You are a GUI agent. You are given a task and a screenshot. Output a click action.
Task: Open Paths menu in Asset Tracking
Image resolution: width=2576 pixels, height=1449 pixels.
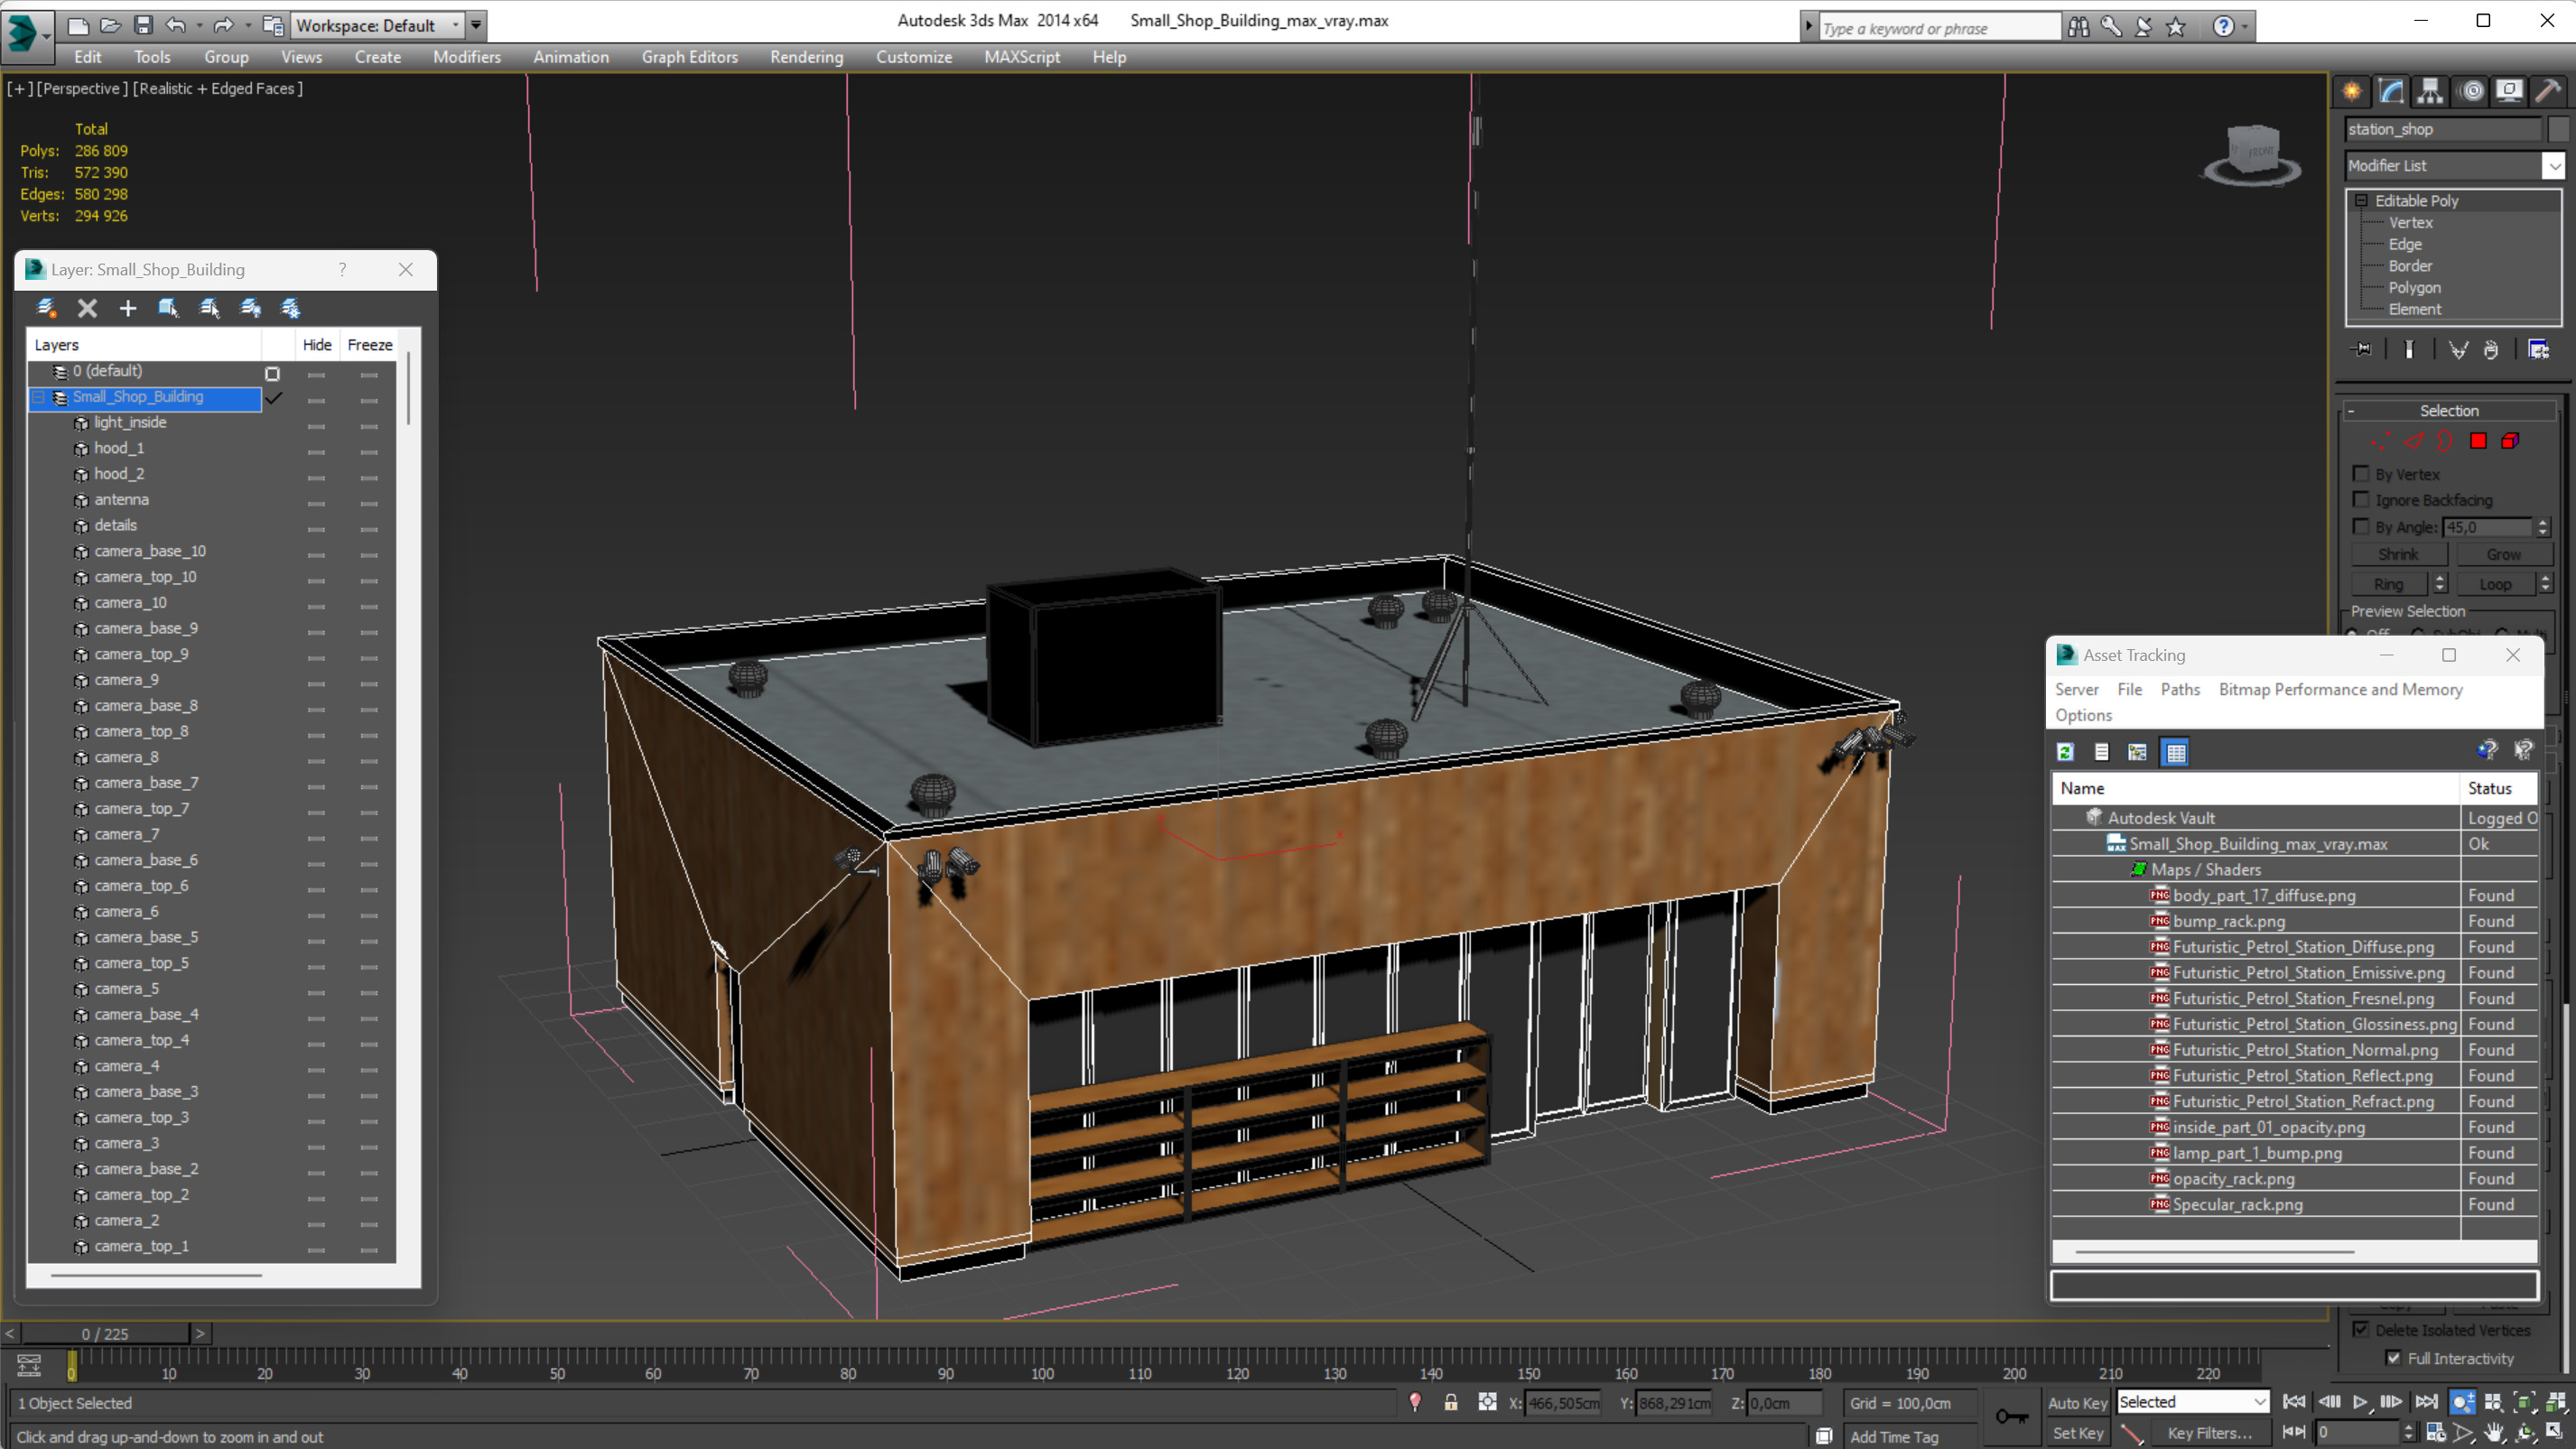tap(2179, 689)
